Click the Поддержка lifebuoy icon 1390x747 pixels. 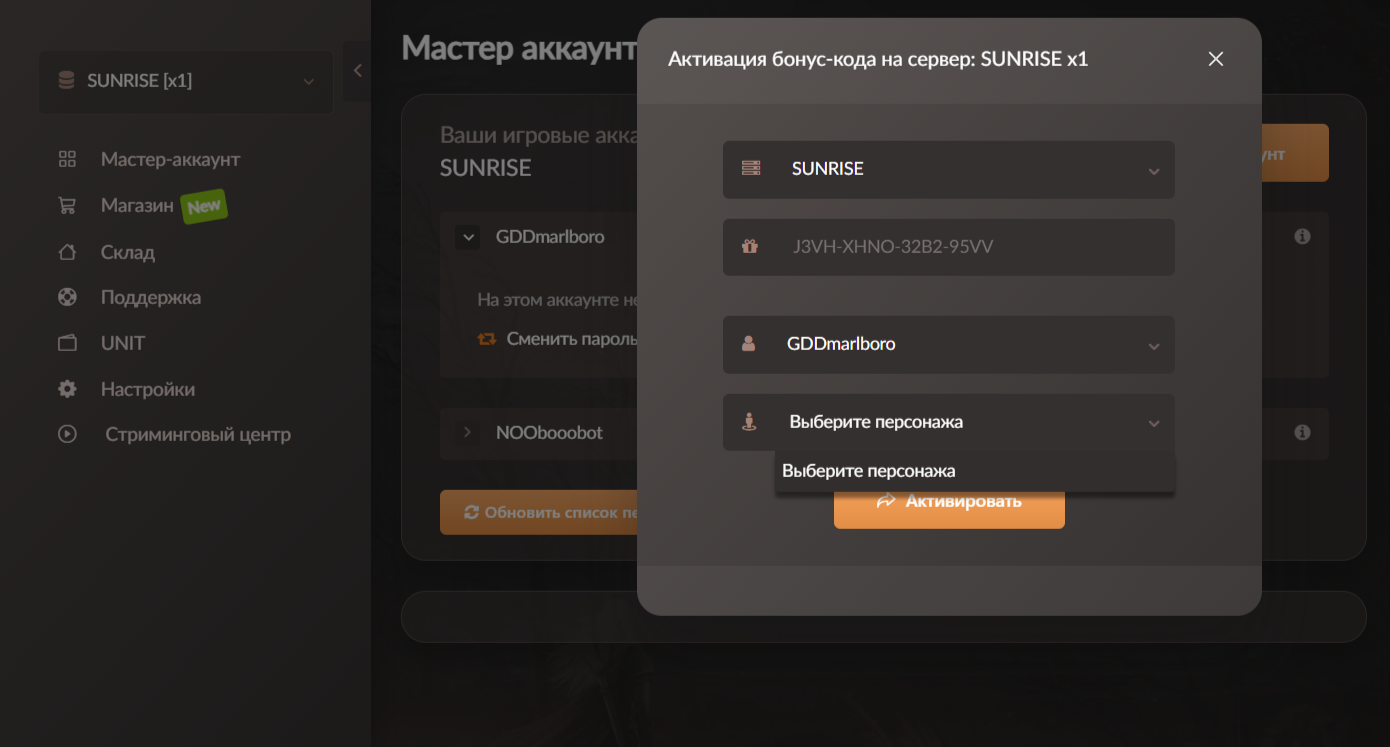[x=67, y=297]
